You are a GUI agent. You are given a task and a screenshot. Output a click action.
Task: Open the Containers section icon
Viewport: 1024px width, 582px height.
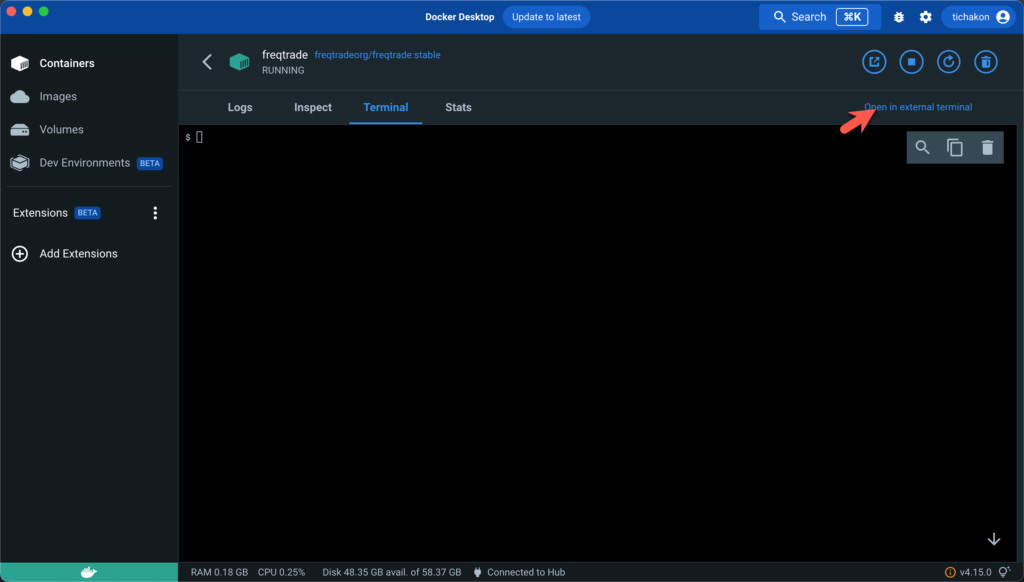[20, 63]
